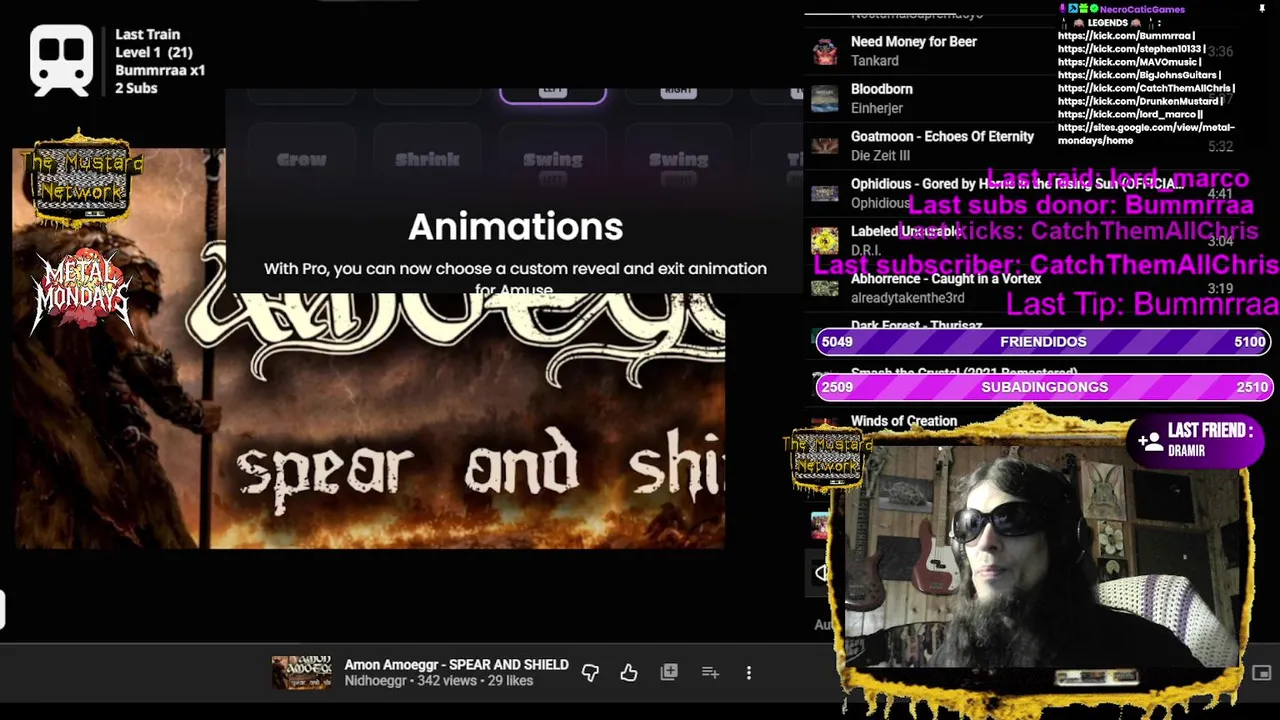Open the metal-mondays Google Sites link

1146,134
